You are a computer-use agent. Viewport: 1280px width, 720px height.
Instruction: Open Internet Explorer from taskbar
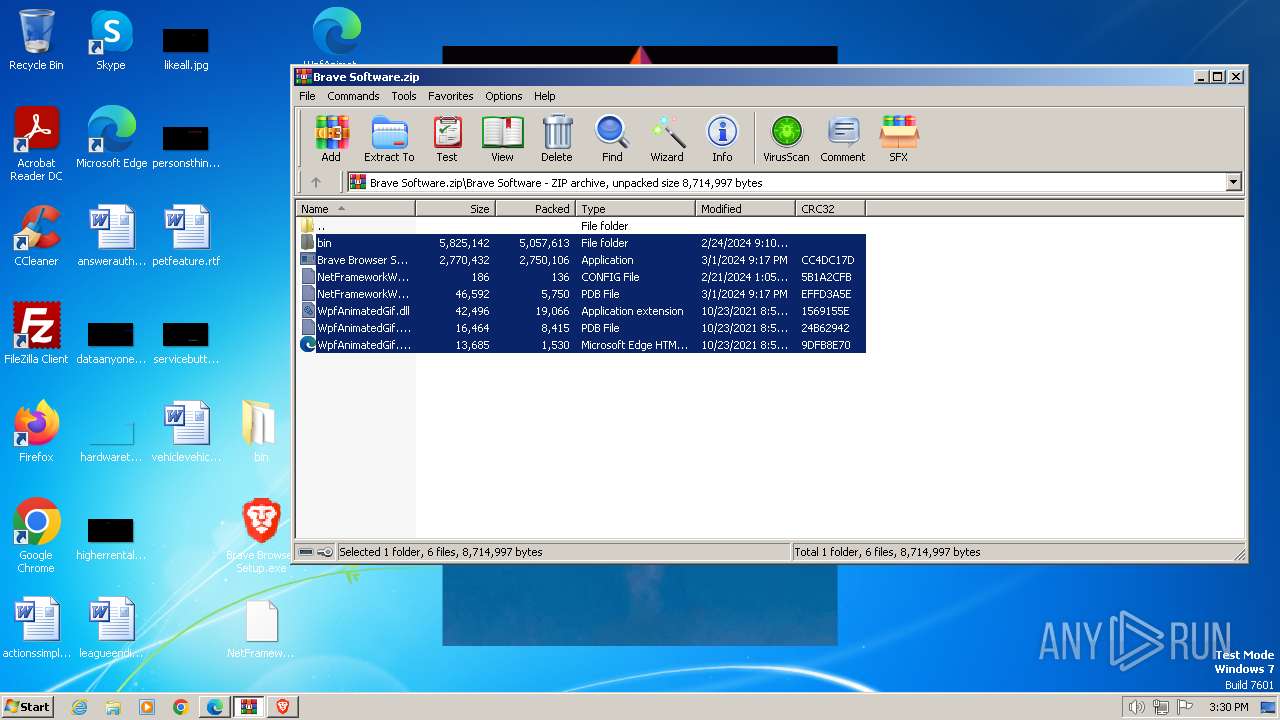79,707
